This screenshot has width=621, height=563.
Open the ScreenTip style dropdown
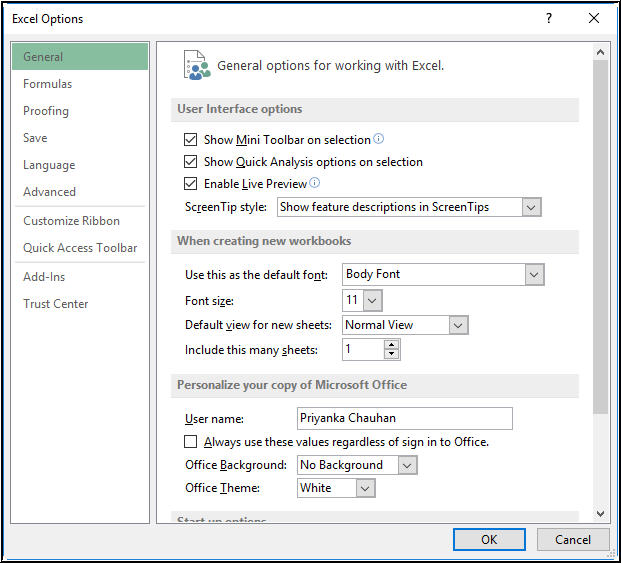click(x=531, y=207)
